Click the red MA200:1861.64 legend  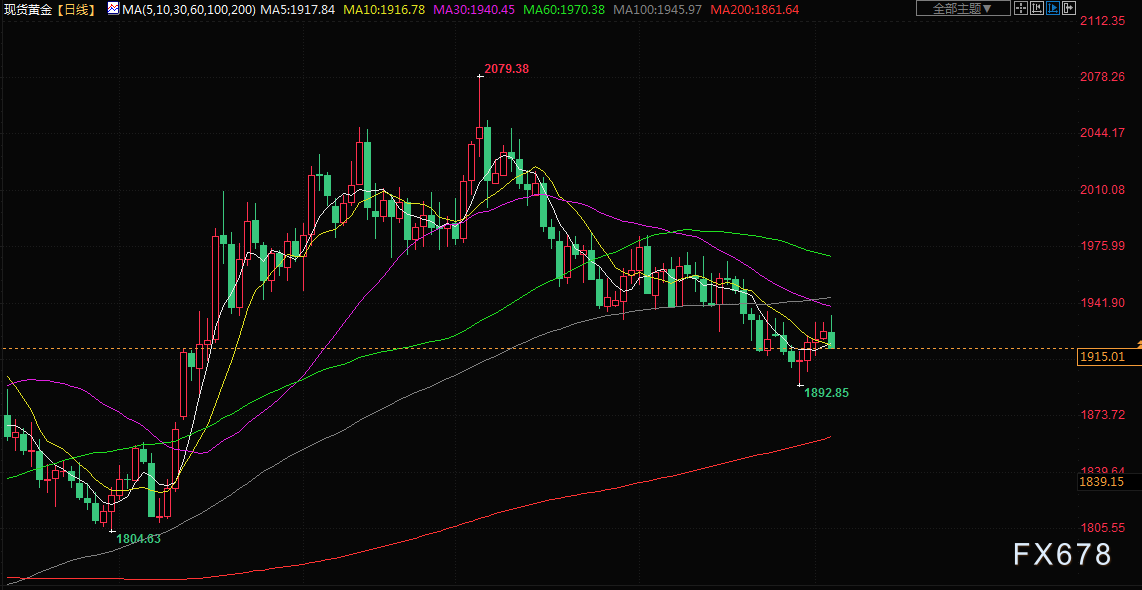pos(754,9)
